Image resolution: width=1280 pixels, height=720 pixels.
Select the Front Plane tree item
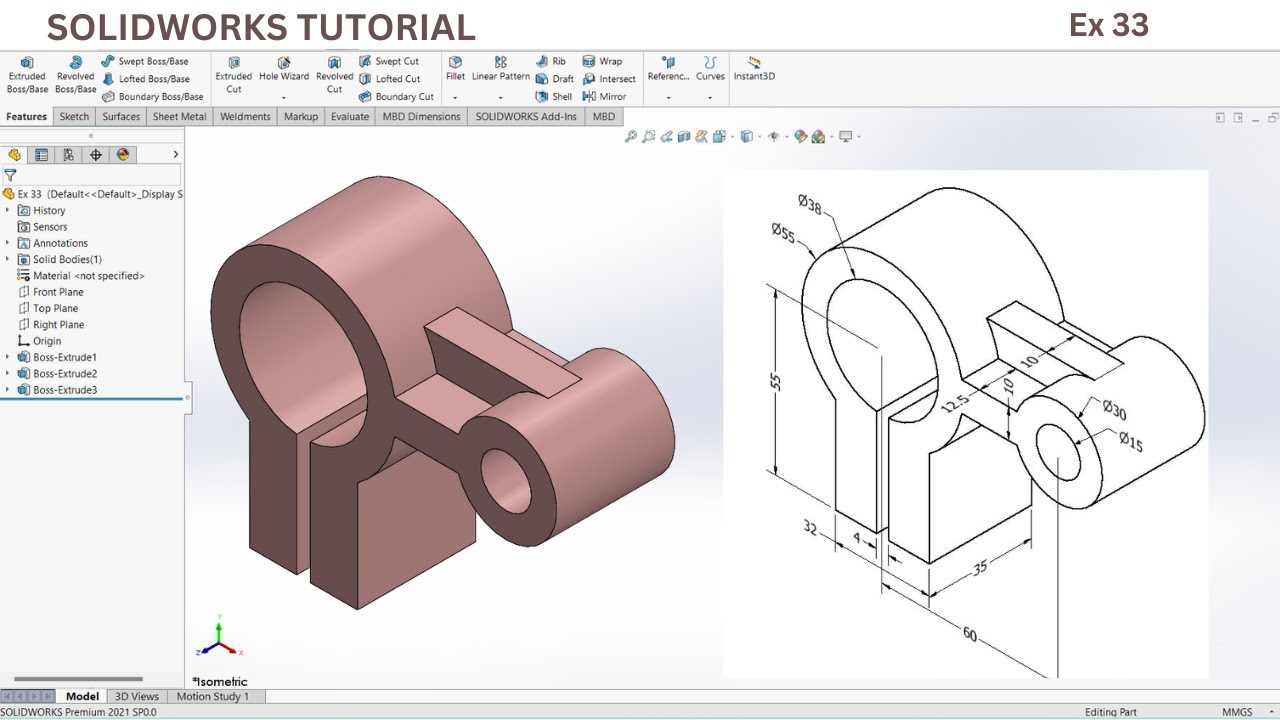[x=51, y=292]
